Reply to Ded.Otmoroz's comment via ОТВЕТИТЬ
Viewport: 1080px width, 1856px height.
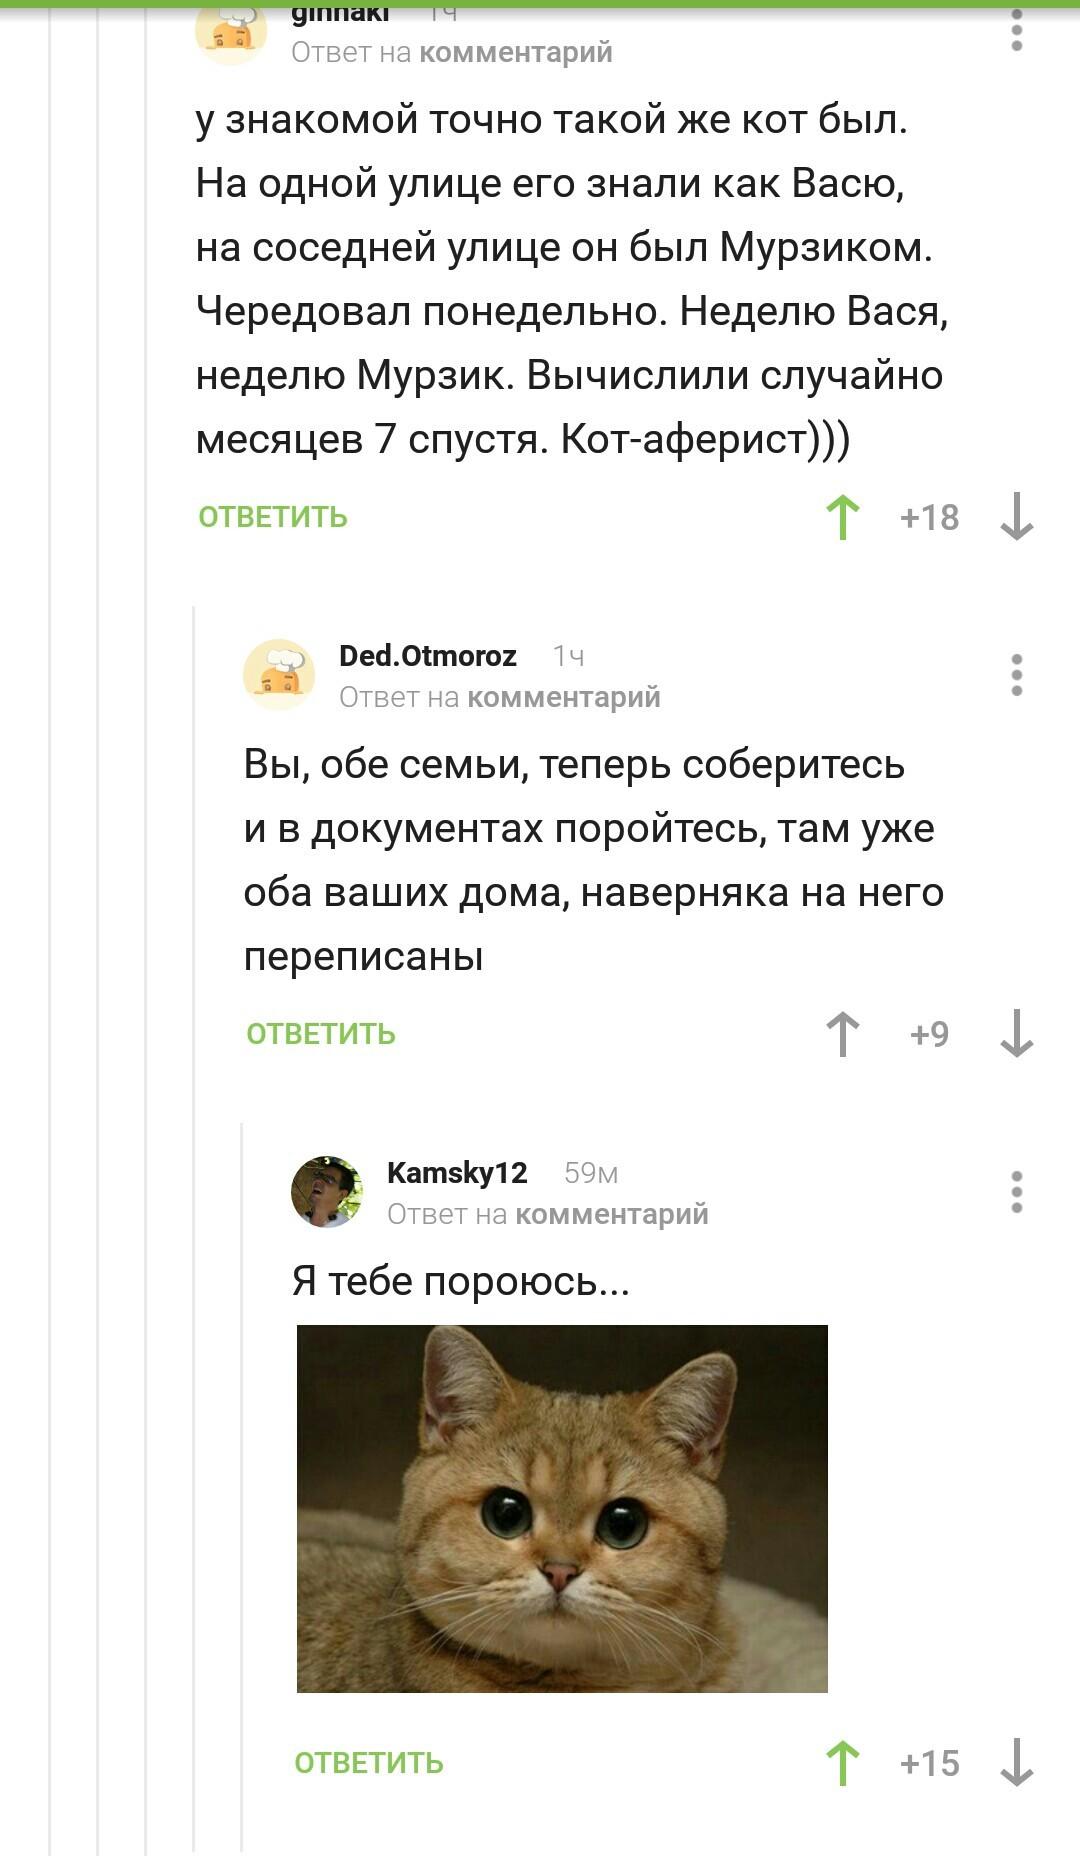coord(321,1034)
